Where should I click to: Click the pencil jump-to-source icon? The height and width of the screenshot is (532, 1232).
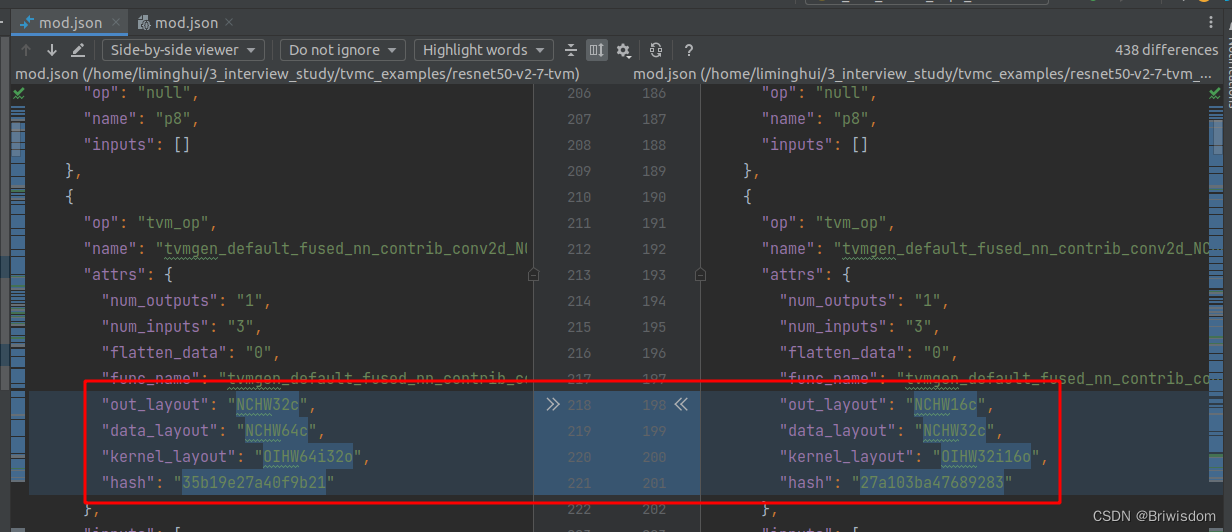(78, 50)
